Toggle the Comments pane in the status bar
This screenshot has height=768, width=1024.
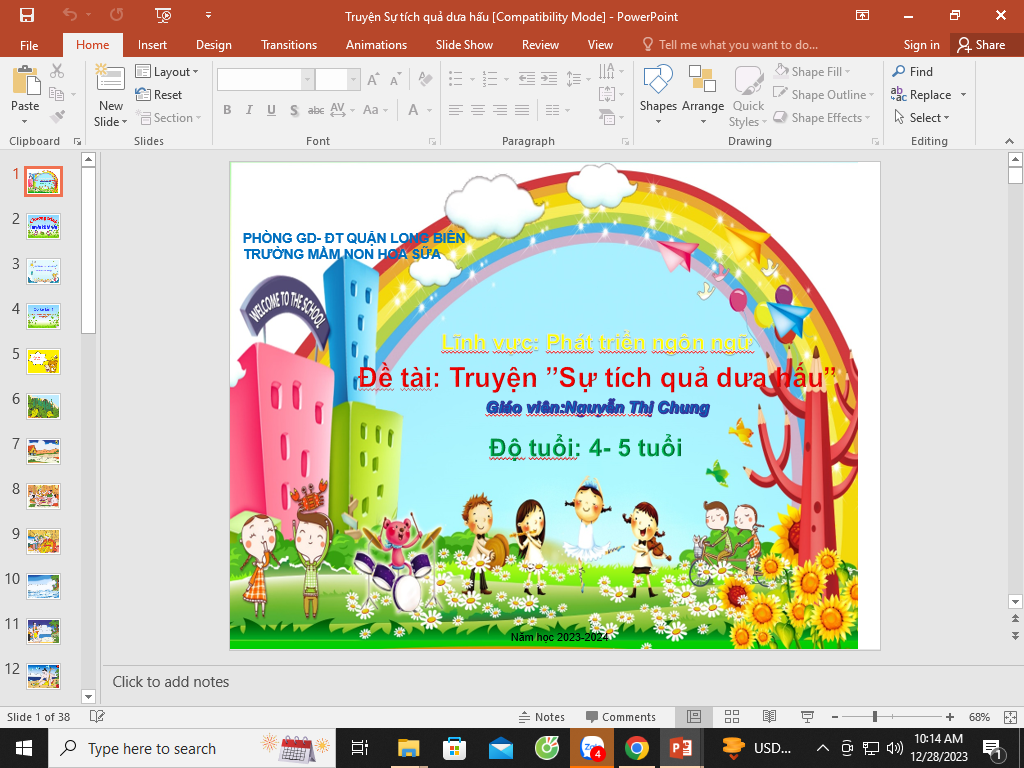pos(620,717)
